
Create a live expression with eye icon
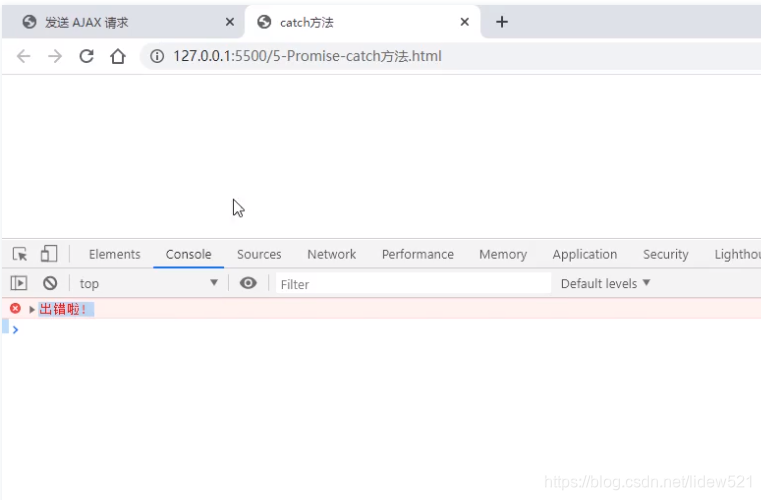pos(248,283)
